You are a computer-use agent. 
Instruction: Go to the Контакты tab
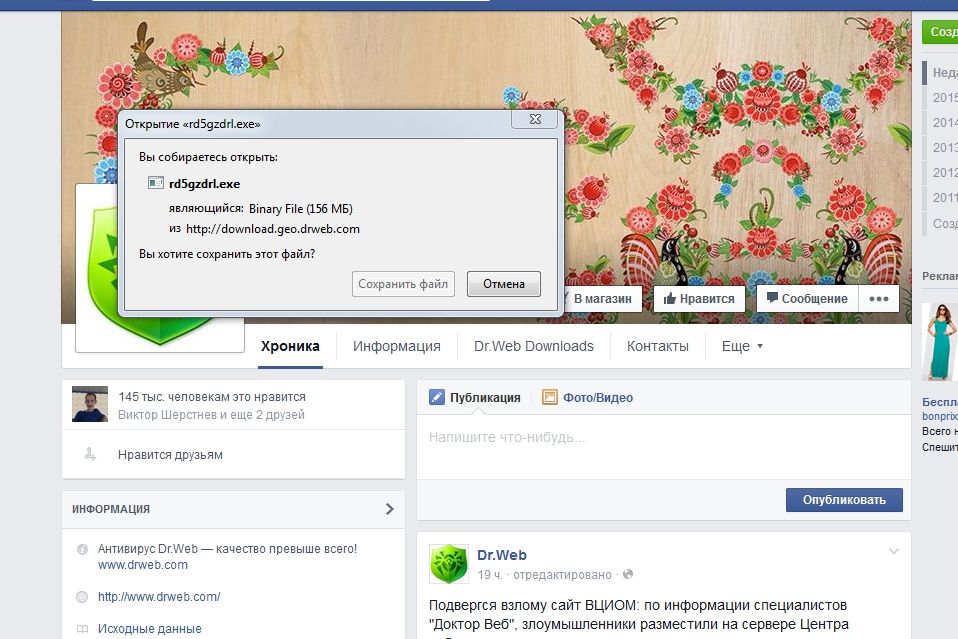click(x=657, y=346)
